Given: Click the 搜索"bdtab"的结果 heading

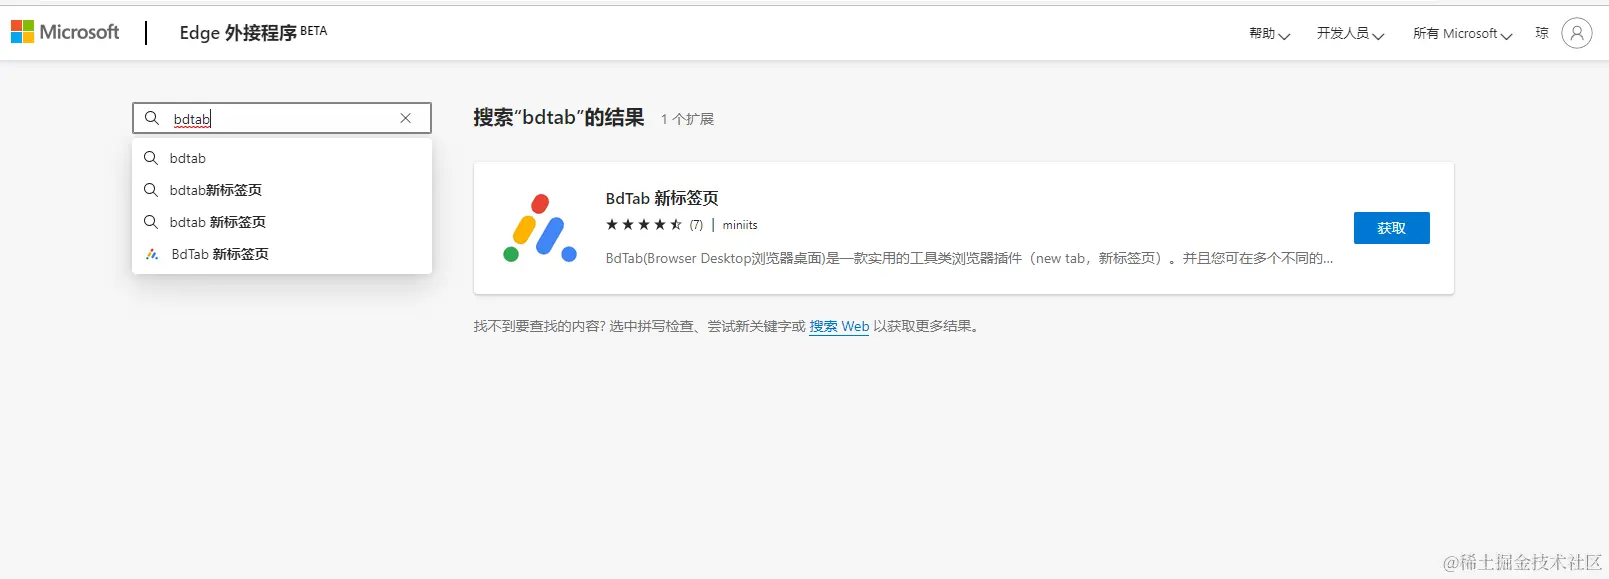Looking at the screenshot, I should pyautogui.click(x=559, y=118).
